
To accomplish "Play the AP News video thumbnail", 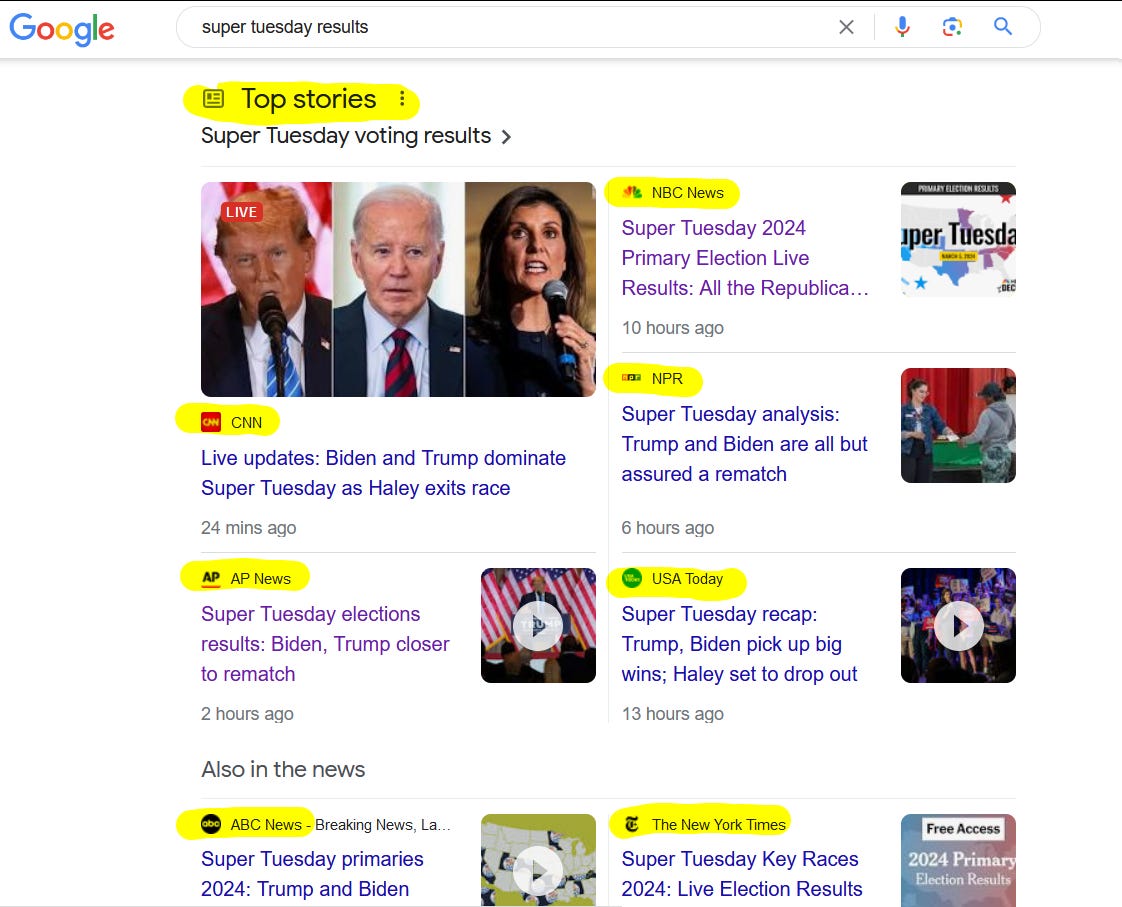I will pos(538,625).
